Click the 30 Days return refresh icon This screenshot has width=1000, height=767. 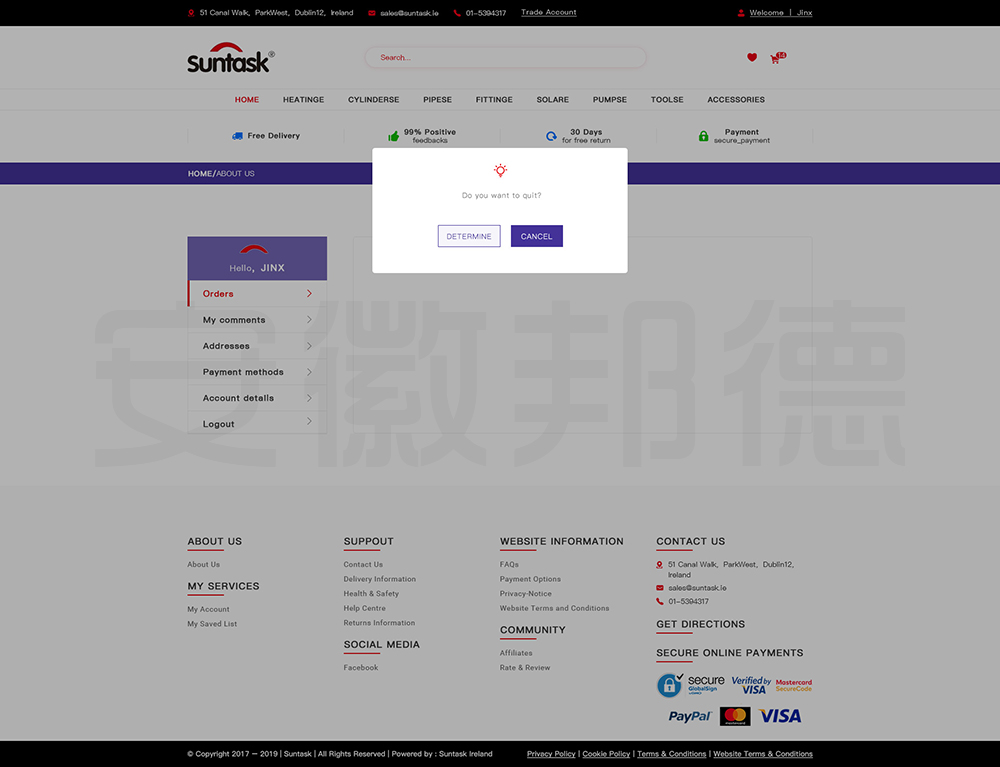pyautogui.click(x=551, y=136)
